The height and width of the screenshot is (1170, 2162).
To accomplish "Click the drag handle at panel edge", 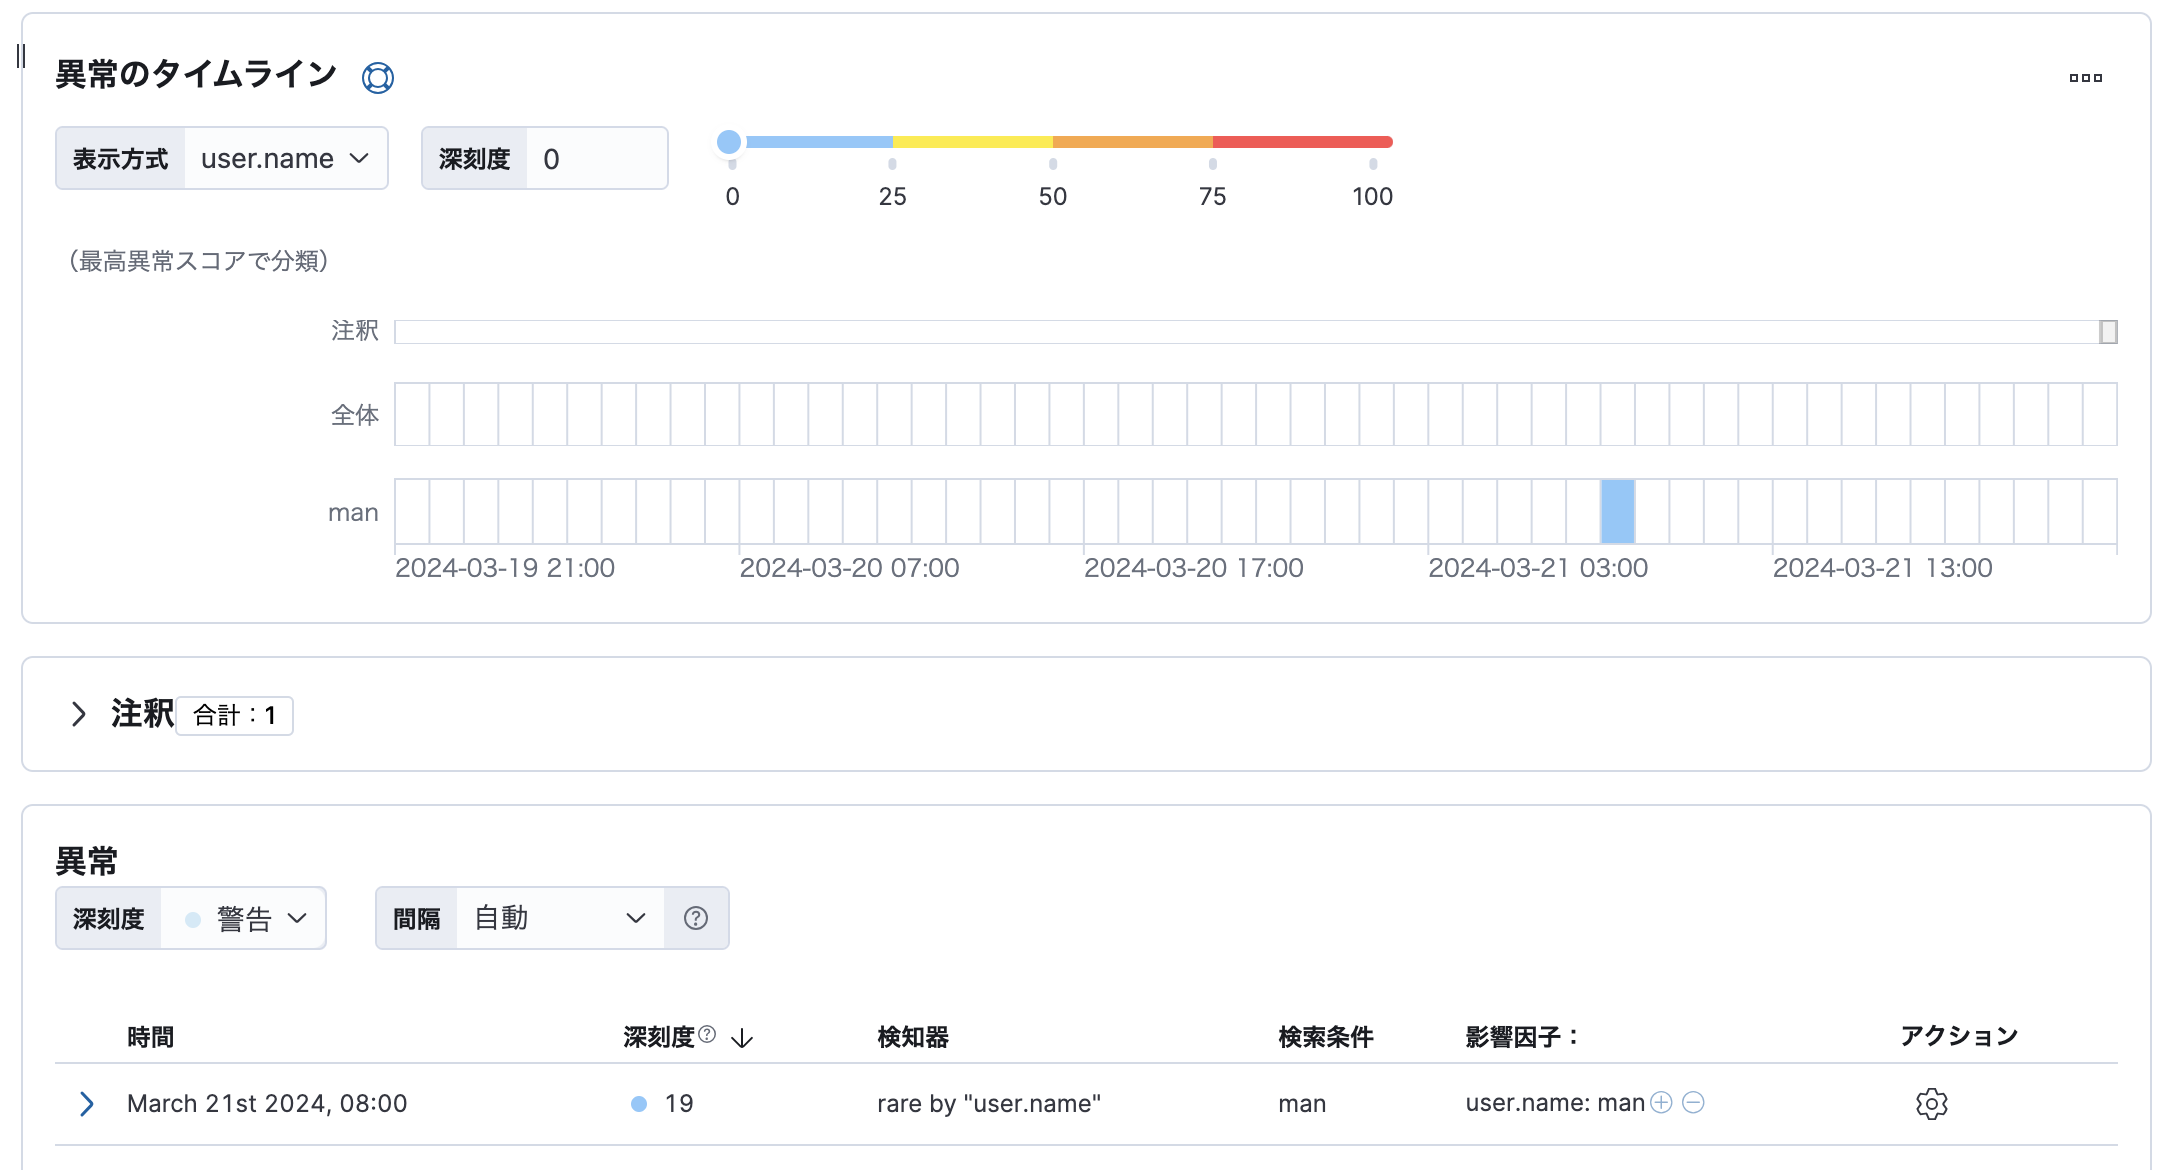I will pos(21,56).
